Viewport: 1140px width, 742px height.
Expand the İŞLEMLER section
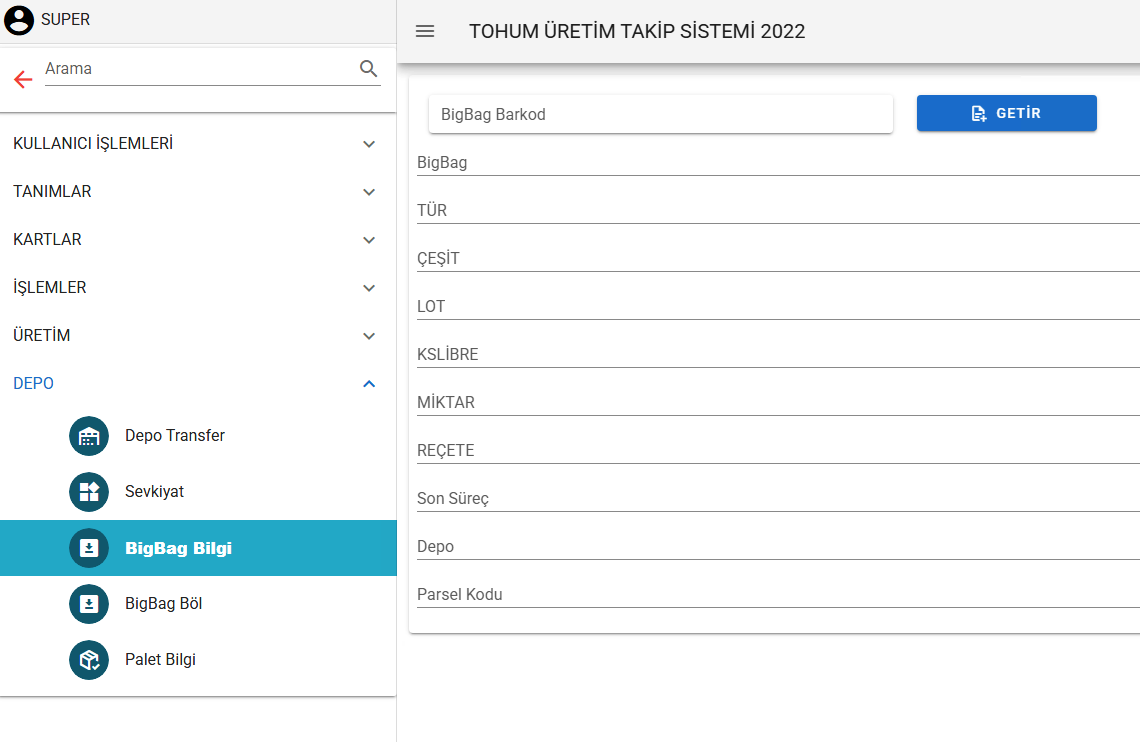pyautogui.click(x=369, y=288)
